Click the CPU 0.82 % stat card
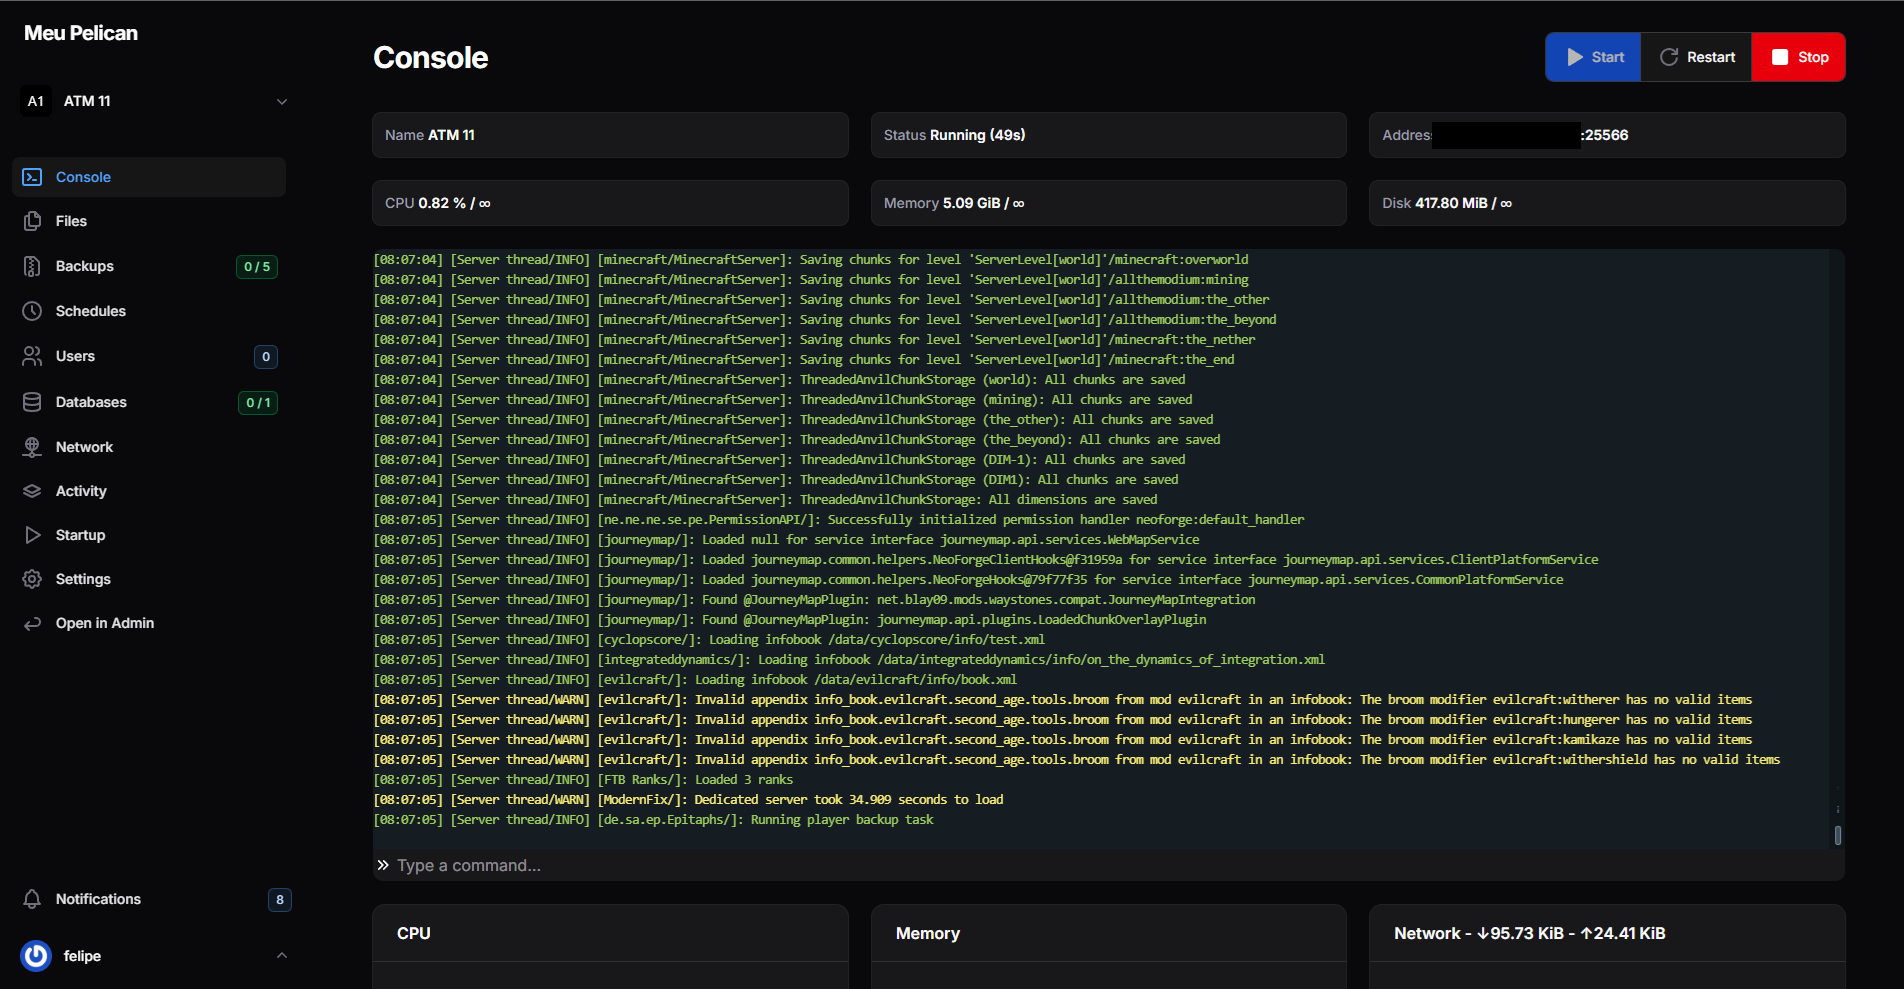 [x=610, y=203]
